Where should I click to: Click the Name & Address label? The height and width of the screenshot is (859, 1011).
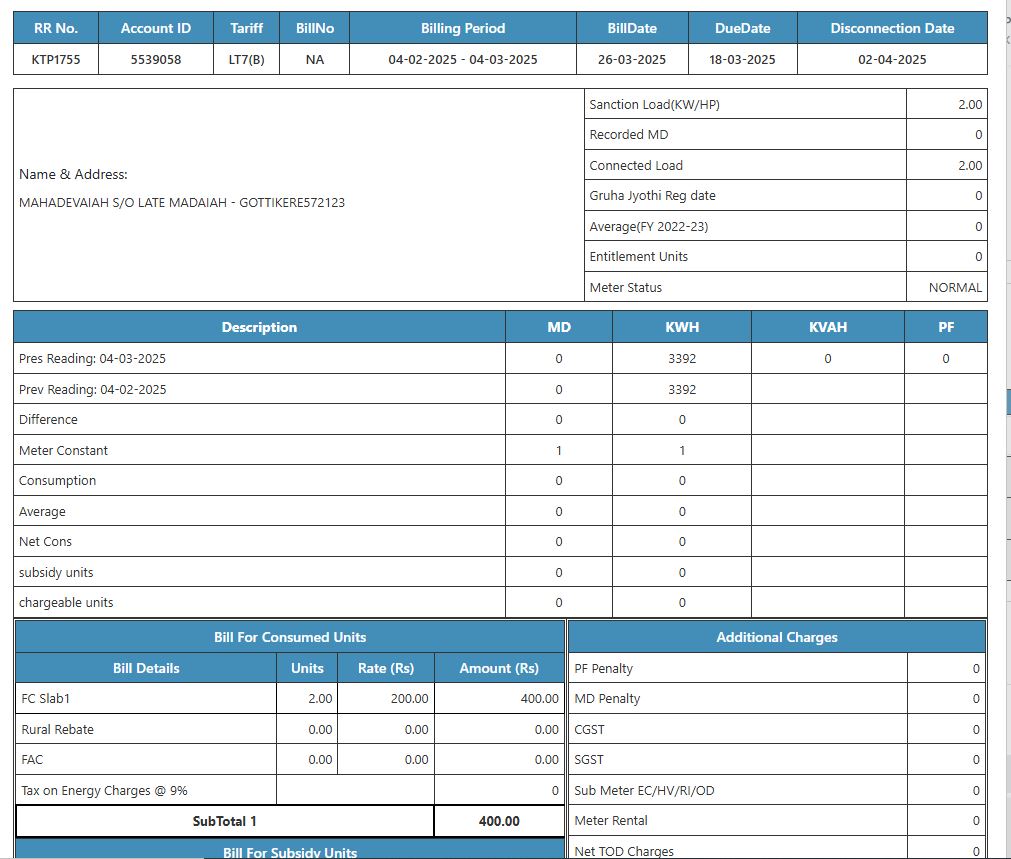pyautogui.click(x=74, y=174)
